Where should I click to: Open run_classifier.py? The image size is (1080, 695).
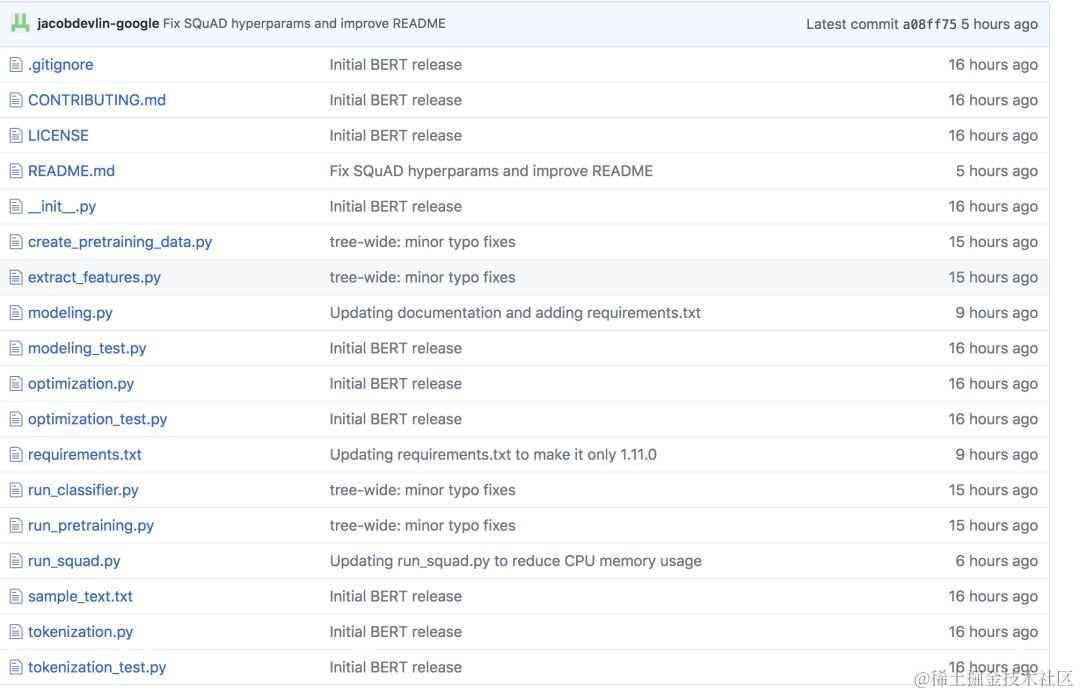[x=83, y=490]
